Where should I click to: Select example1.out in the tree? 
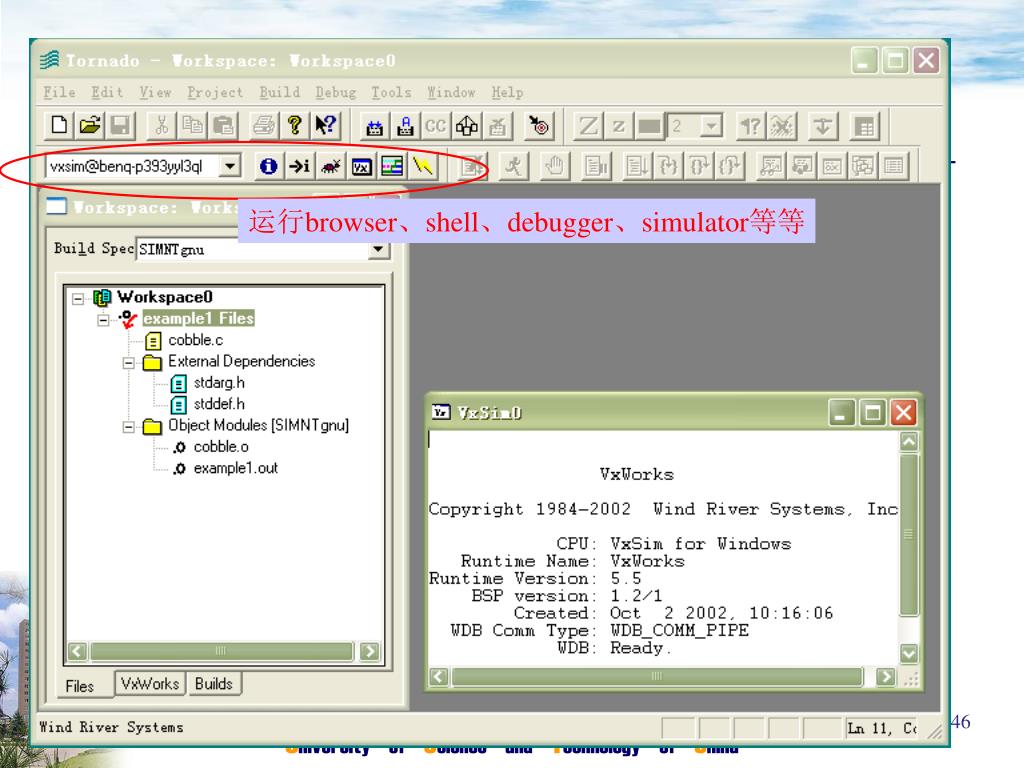point(236,468)
